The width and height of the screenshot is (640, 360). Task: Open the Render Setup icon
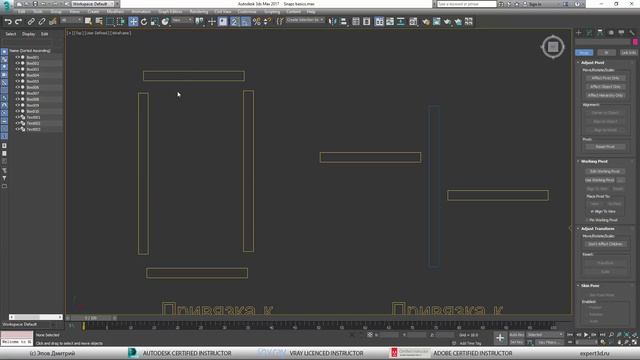click(426, 22)
